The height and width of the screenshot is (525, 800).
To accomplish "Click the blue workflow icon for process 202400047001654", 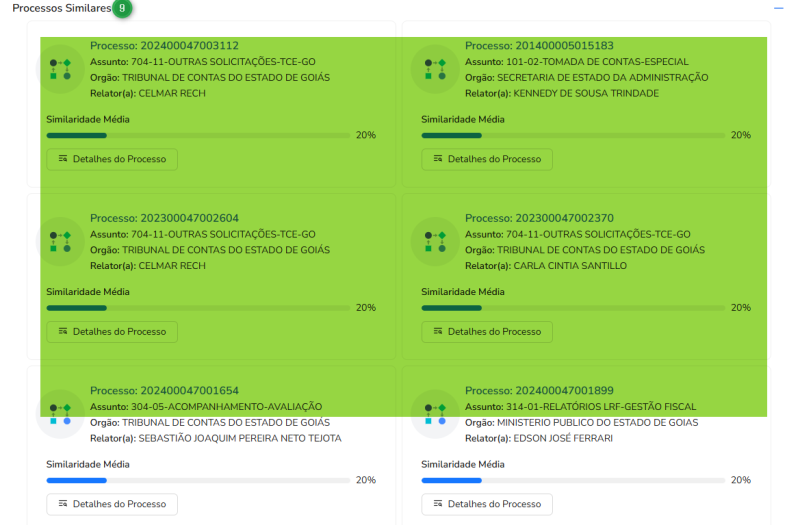I will (x=60, y=413).
